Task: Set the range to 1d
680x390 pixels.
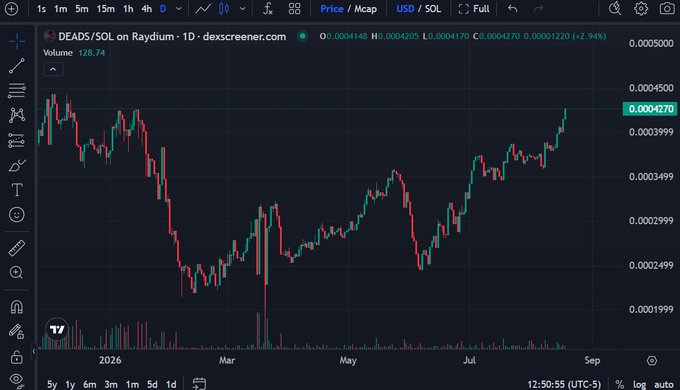Action: coord(171,384)
